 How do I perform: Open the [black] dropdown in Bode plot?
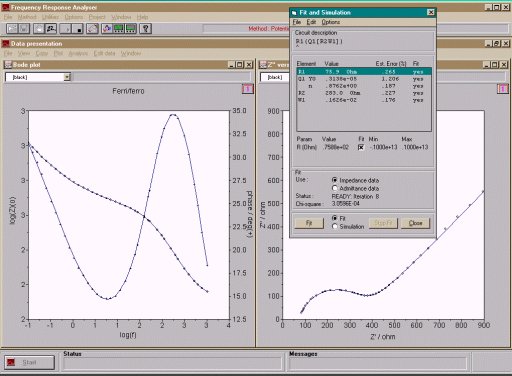(67, 77)
